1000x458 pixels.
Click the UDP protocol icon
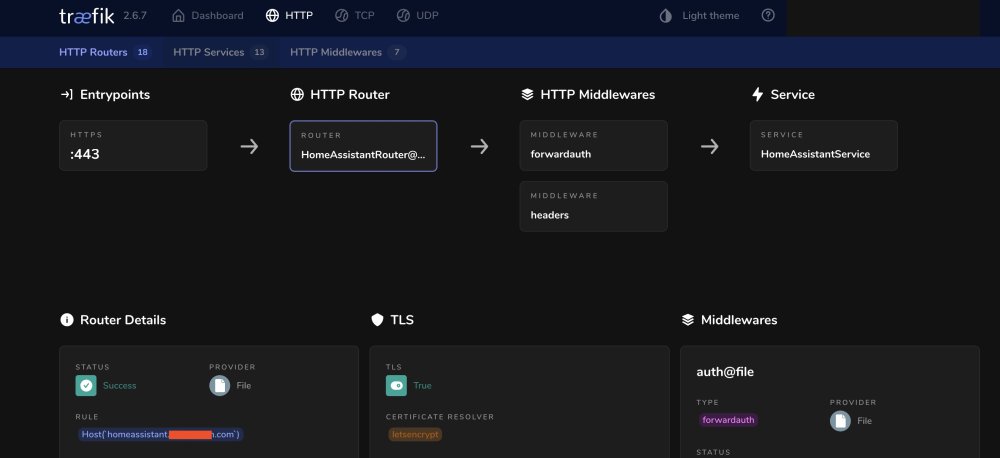[x=403, y=15]
